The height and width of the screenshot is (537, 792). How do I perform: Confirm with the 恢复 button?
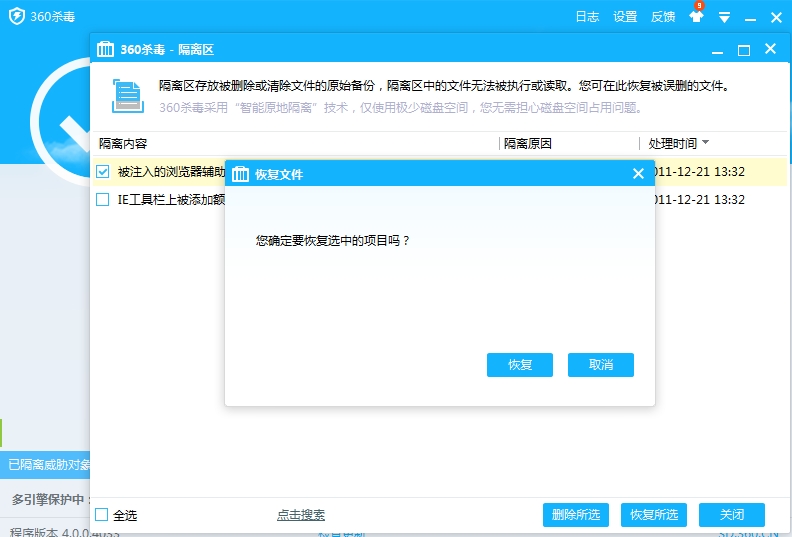click(520, 365)
